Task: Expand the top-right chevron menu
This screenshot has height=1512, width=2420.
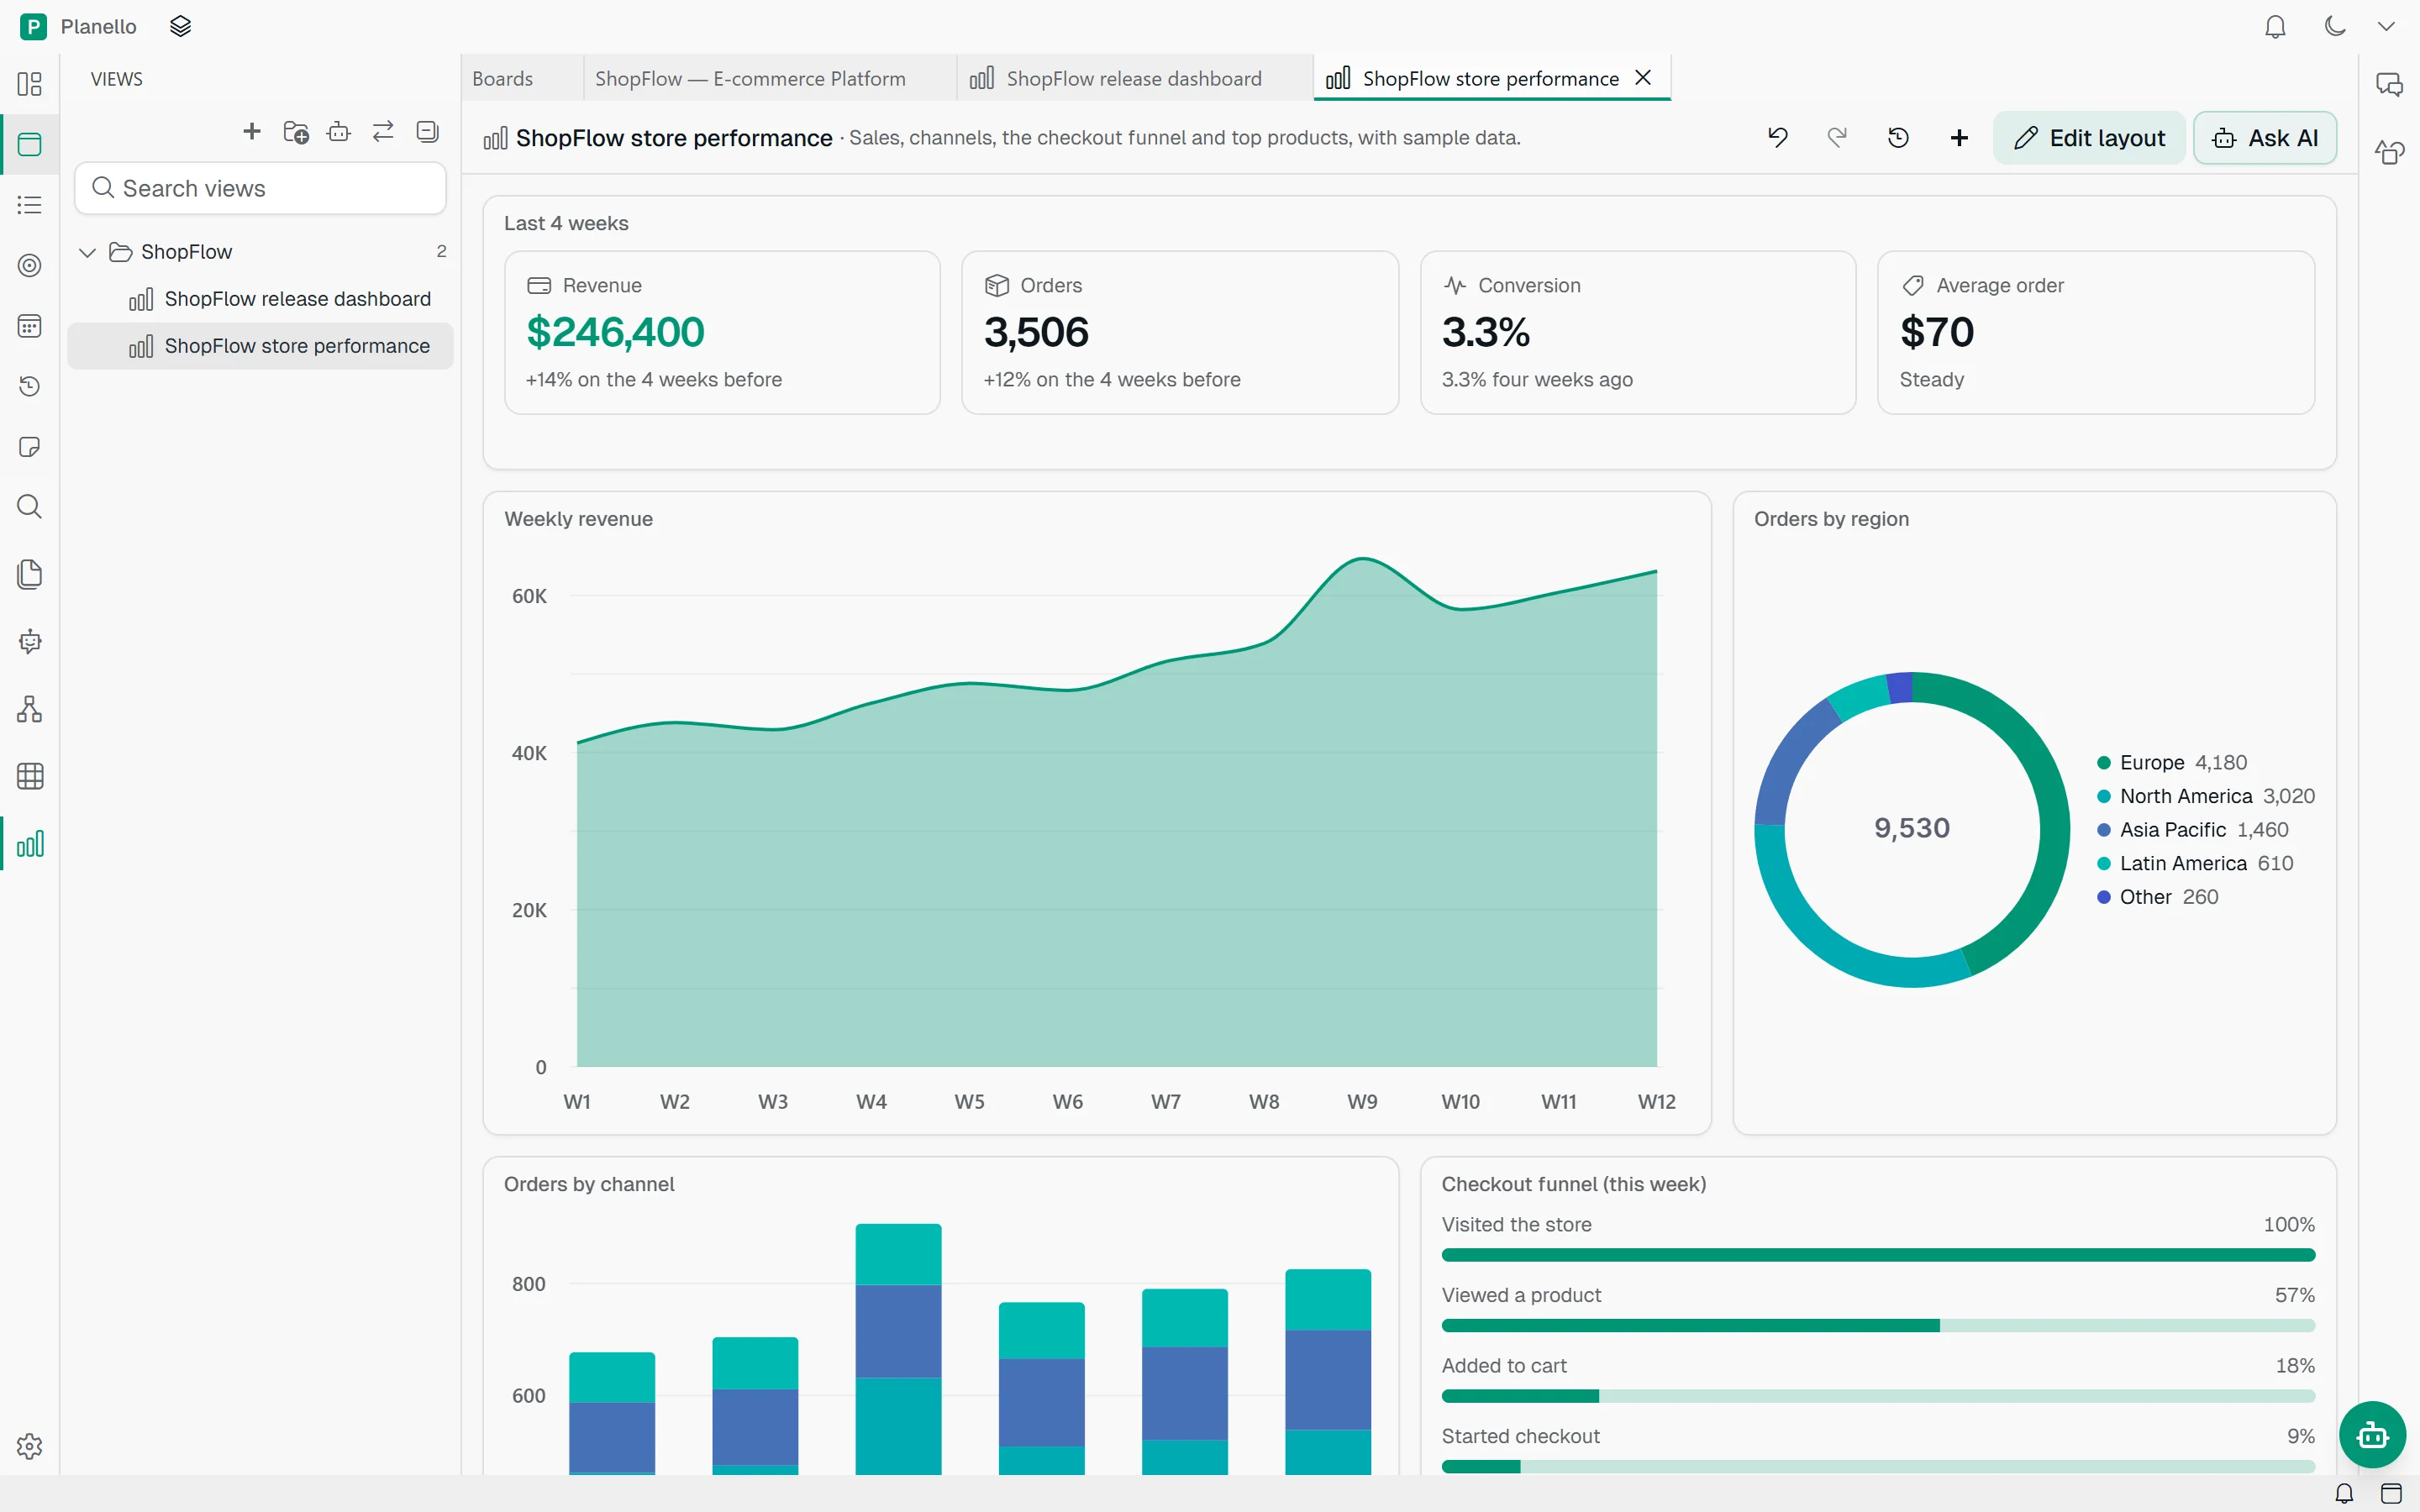Action: (2387, 27)
